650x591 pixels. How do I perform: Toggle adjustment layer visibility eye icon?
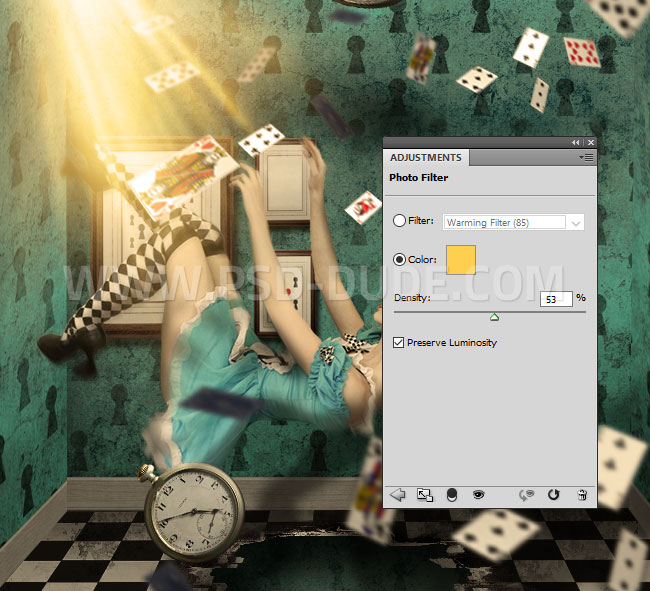[478, 494]
